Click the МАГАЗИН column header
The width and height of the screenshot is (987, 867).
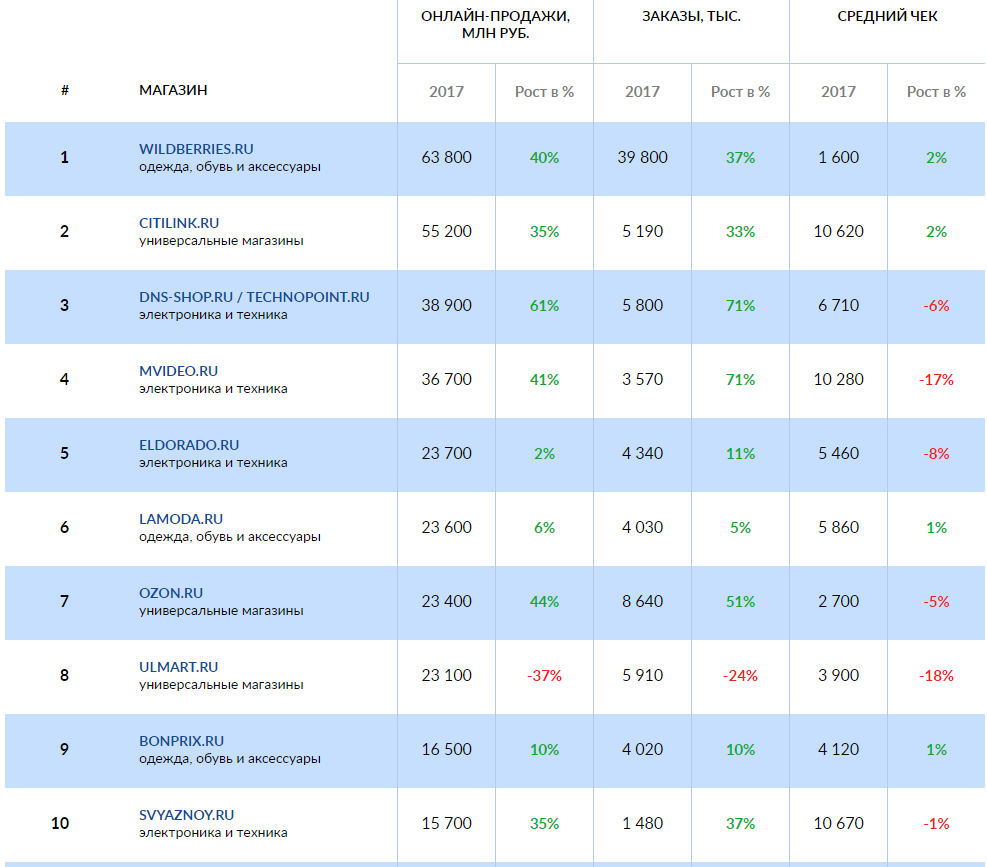point(173,90)
